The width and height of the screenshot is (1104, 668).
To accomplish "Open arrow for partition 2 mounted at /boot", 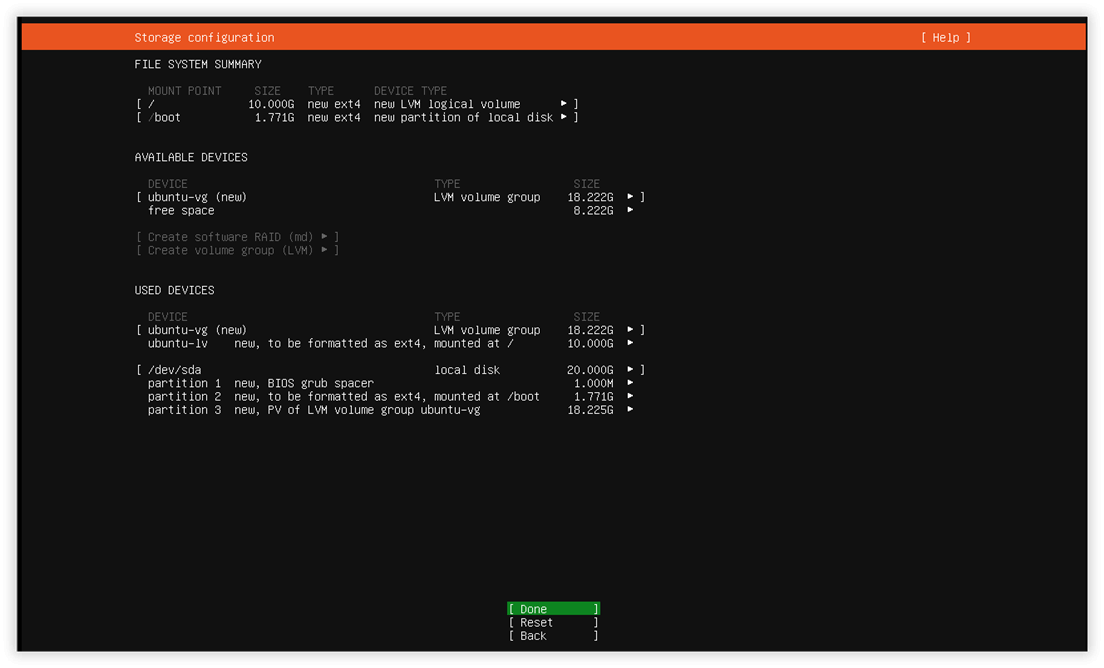I will point(630,397).
